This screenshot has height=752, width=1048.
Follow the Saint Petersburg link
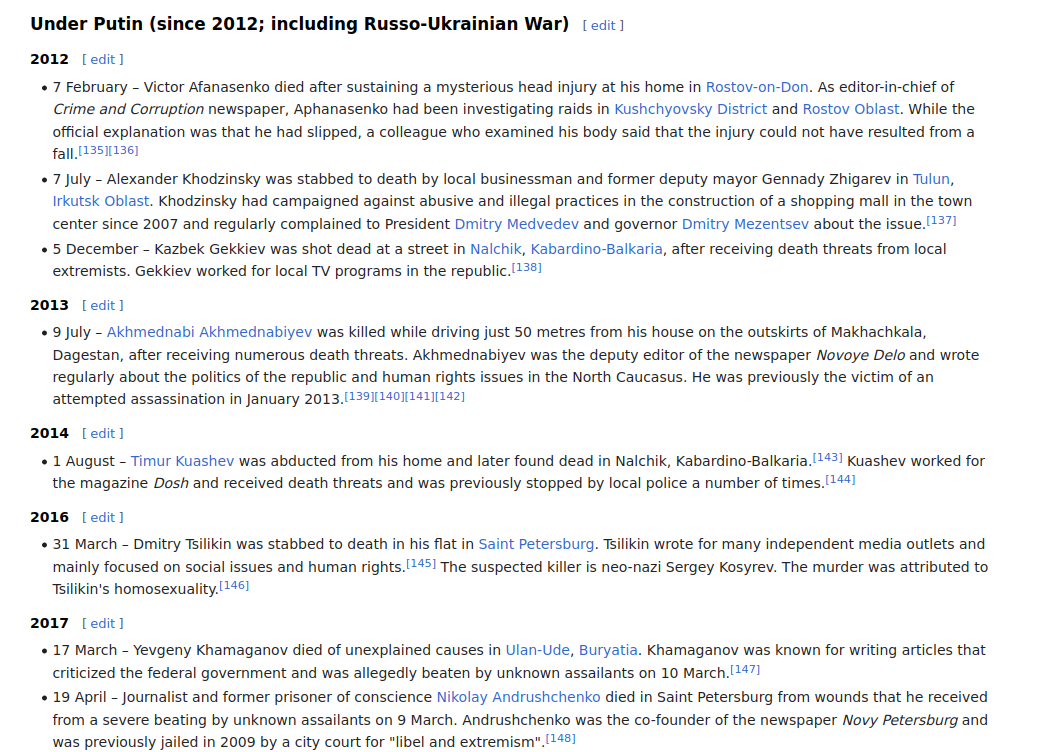click(536, 544)
